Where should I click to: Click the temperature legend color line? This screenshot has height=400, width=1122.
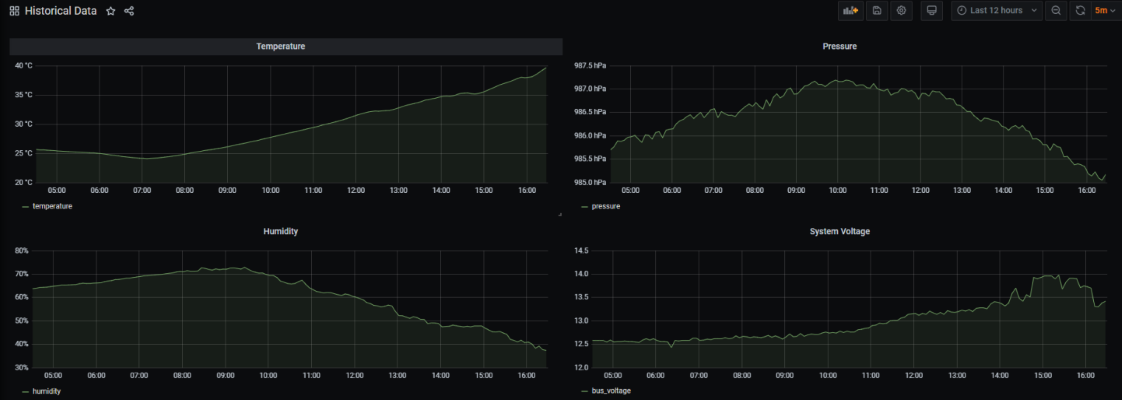(26, 206)
